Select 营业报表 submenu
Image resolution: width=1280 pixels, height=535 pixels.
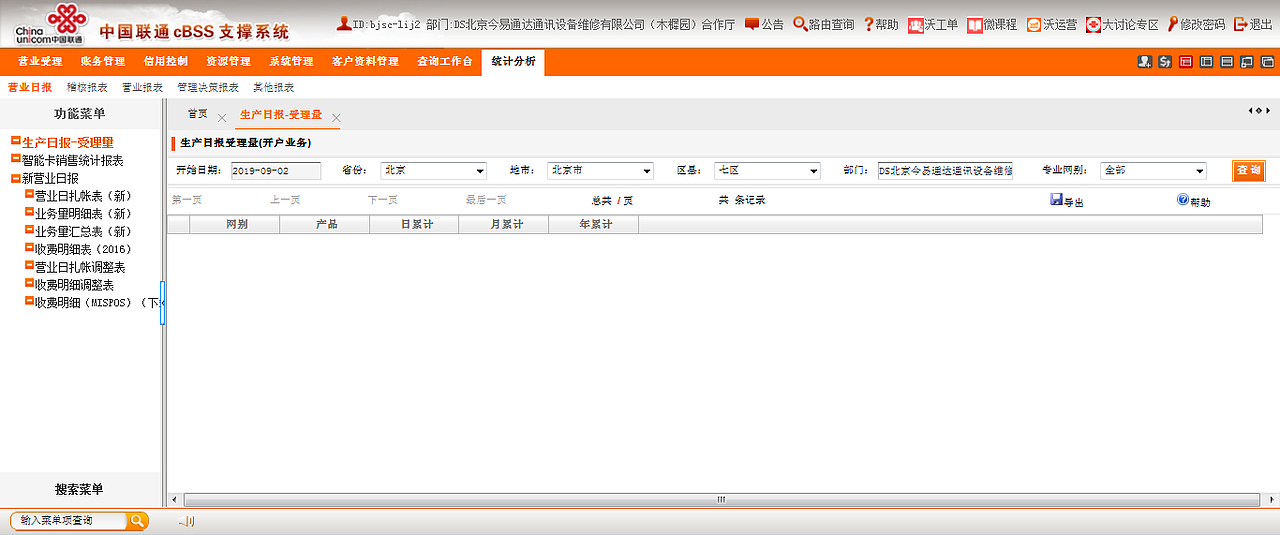[142, 88]
